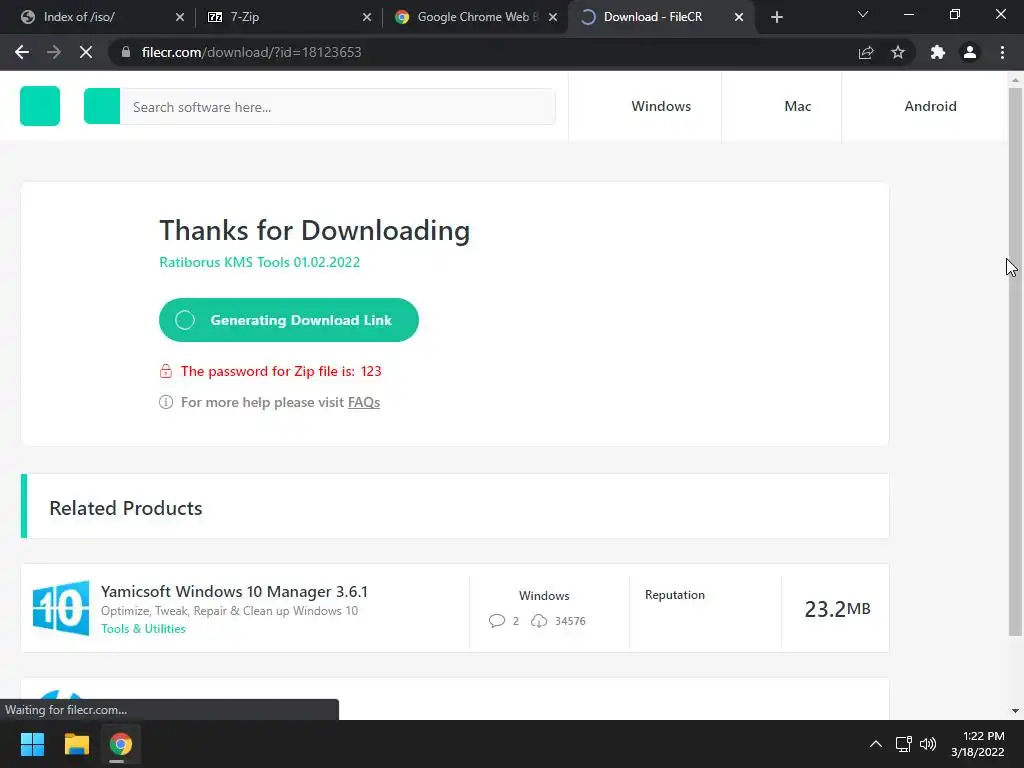Open the Chrome three-dot menu
The height and width of the screenshot is (768, 1024).
tap(1002, 52)
